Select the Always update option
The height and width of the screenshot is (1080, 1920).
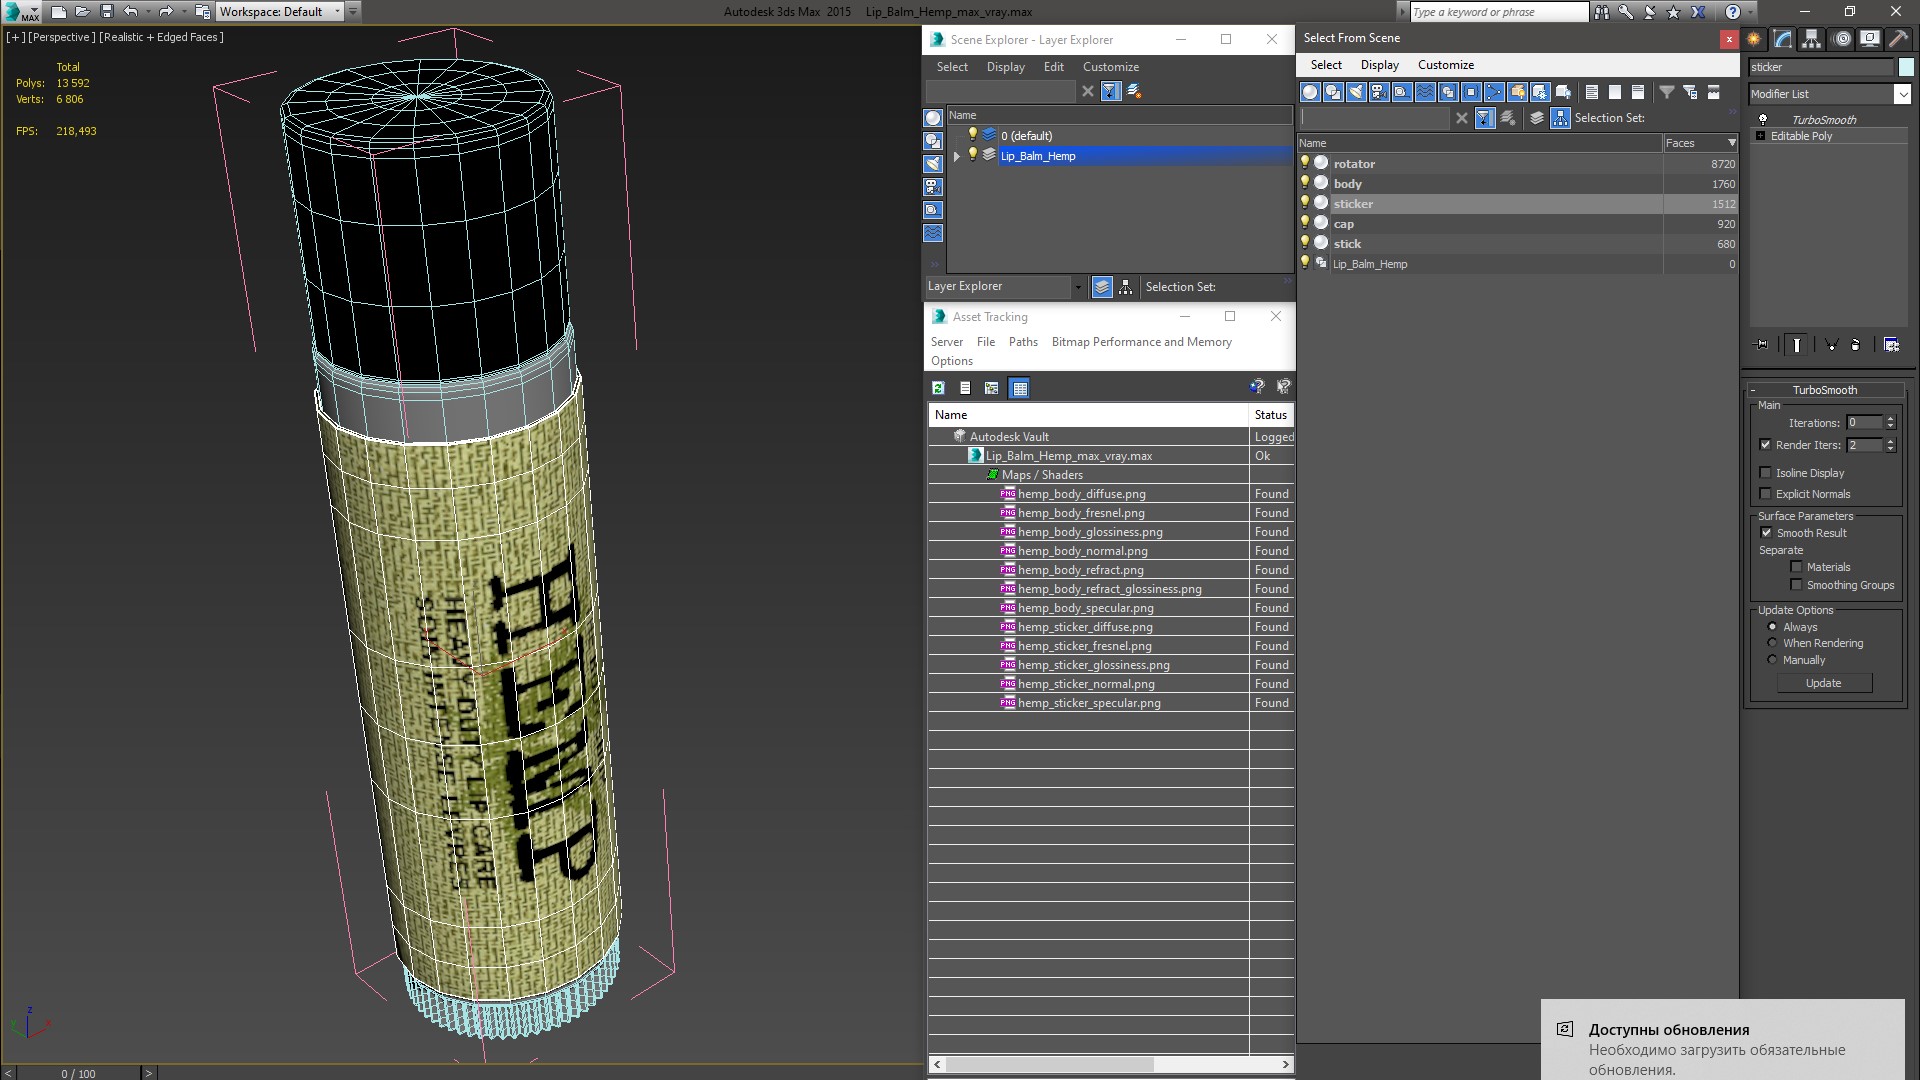pos(1772,627)
